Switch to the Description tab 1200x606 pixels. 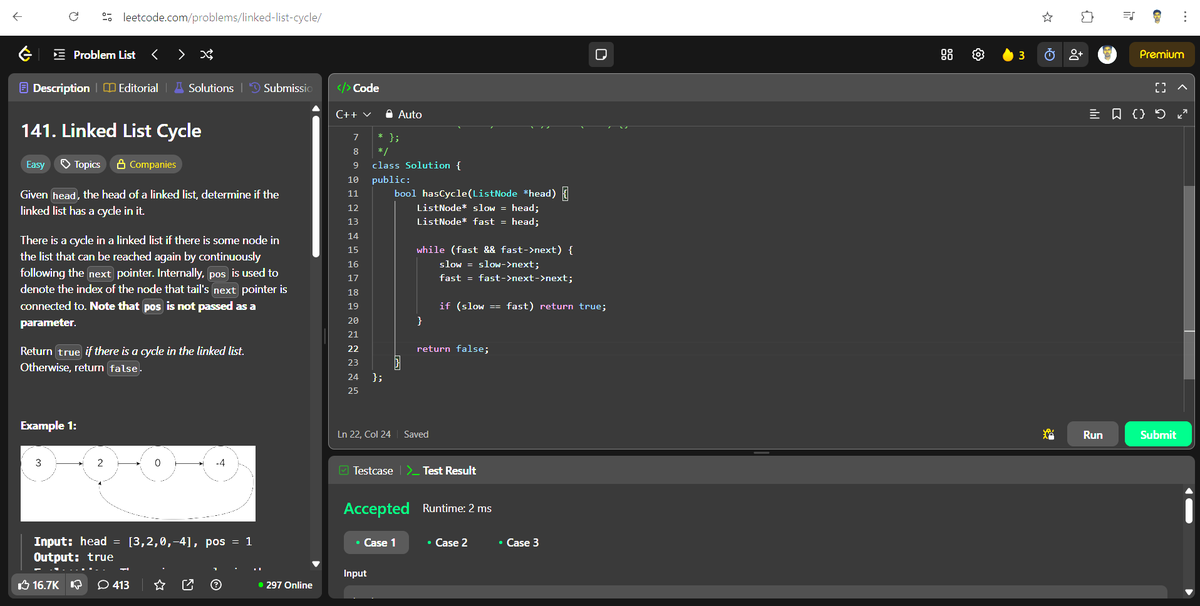tap(55, 88)
